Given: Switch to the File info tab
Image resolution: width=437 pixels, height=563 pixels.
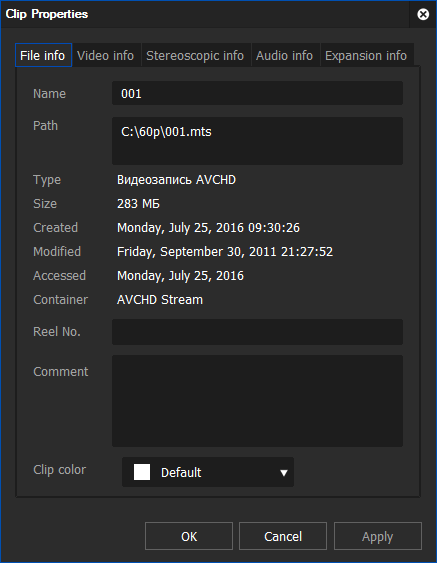Looking at the screenshot, I should tap(43, 55).
